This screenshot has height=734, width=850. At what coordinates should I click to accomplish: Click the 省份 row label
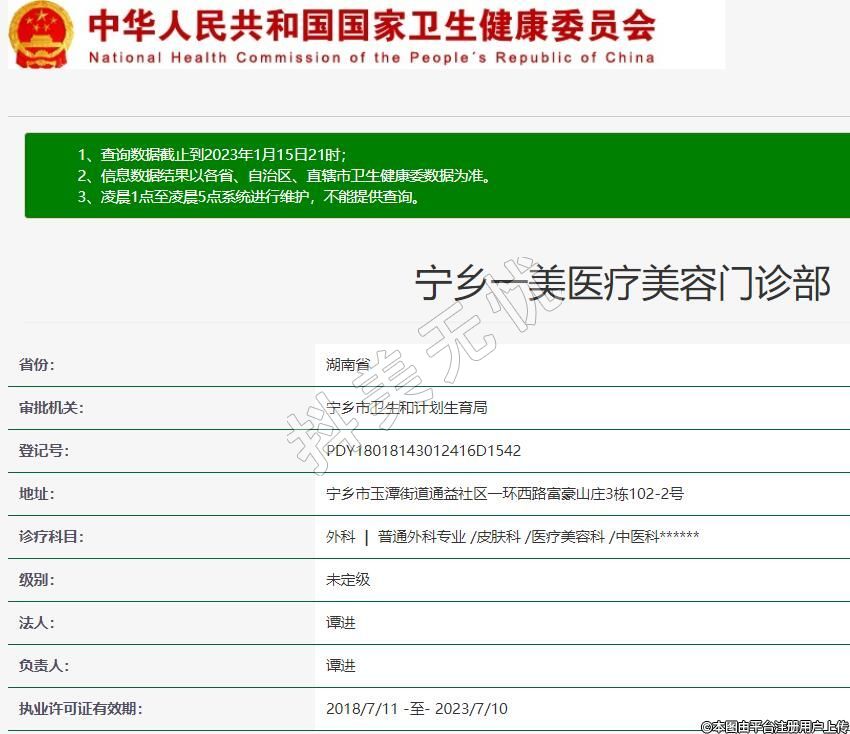[x=37, y=365]
